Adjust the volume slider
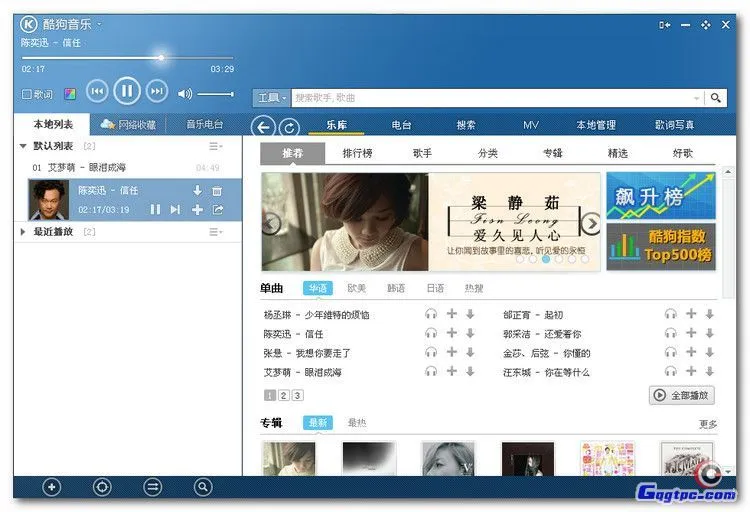Image resolution: width=750 pixels, height=512 pixels. click(216, 94)
